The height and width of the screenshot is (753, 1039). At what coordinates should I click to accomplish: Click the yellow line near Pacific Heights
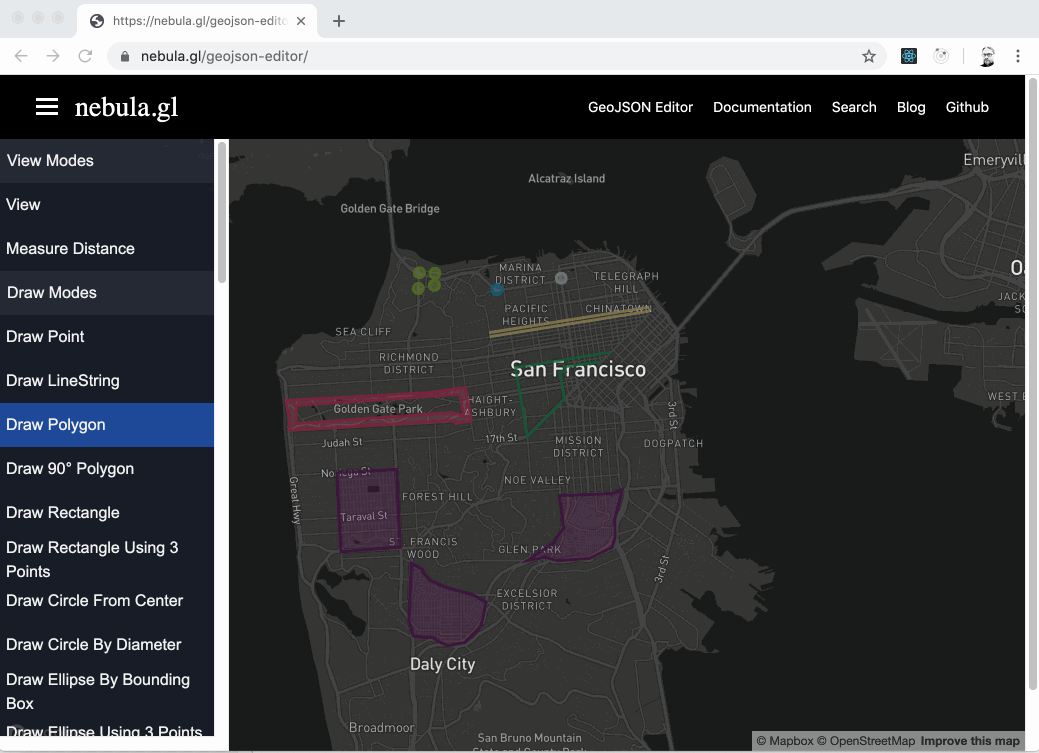click(570, 322)
